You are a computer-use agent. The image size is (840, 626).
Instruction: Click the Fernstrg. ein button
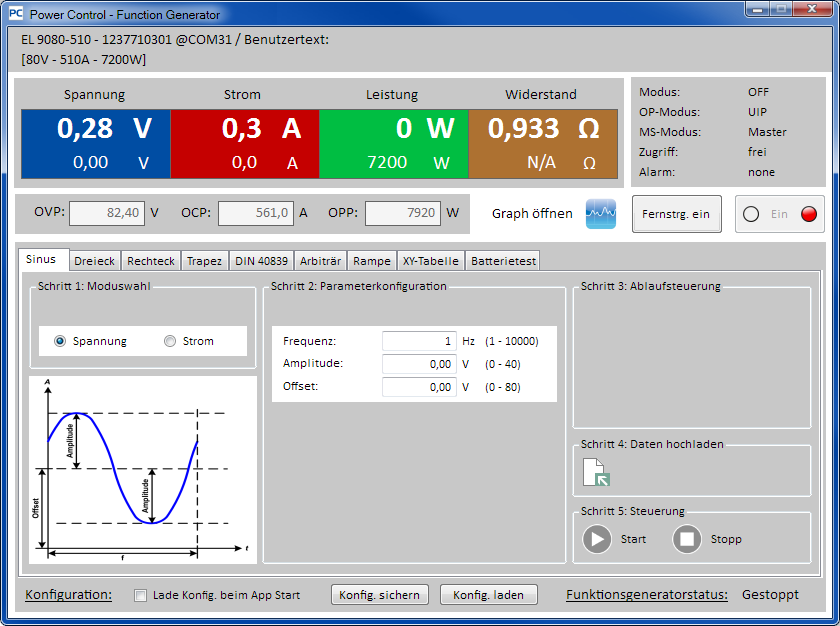[x=676, y=214]
